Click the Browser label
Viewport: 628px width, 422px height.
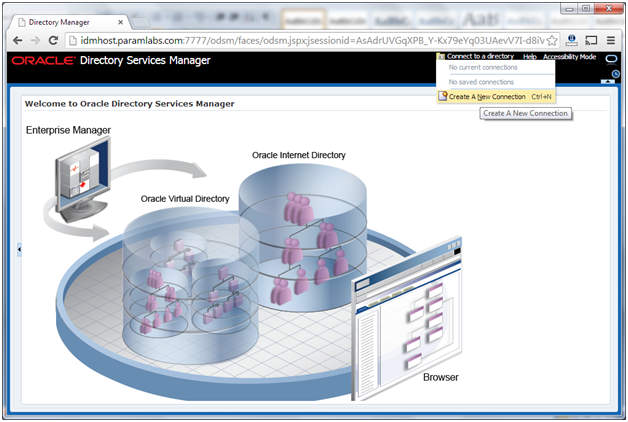pos(441,377)
